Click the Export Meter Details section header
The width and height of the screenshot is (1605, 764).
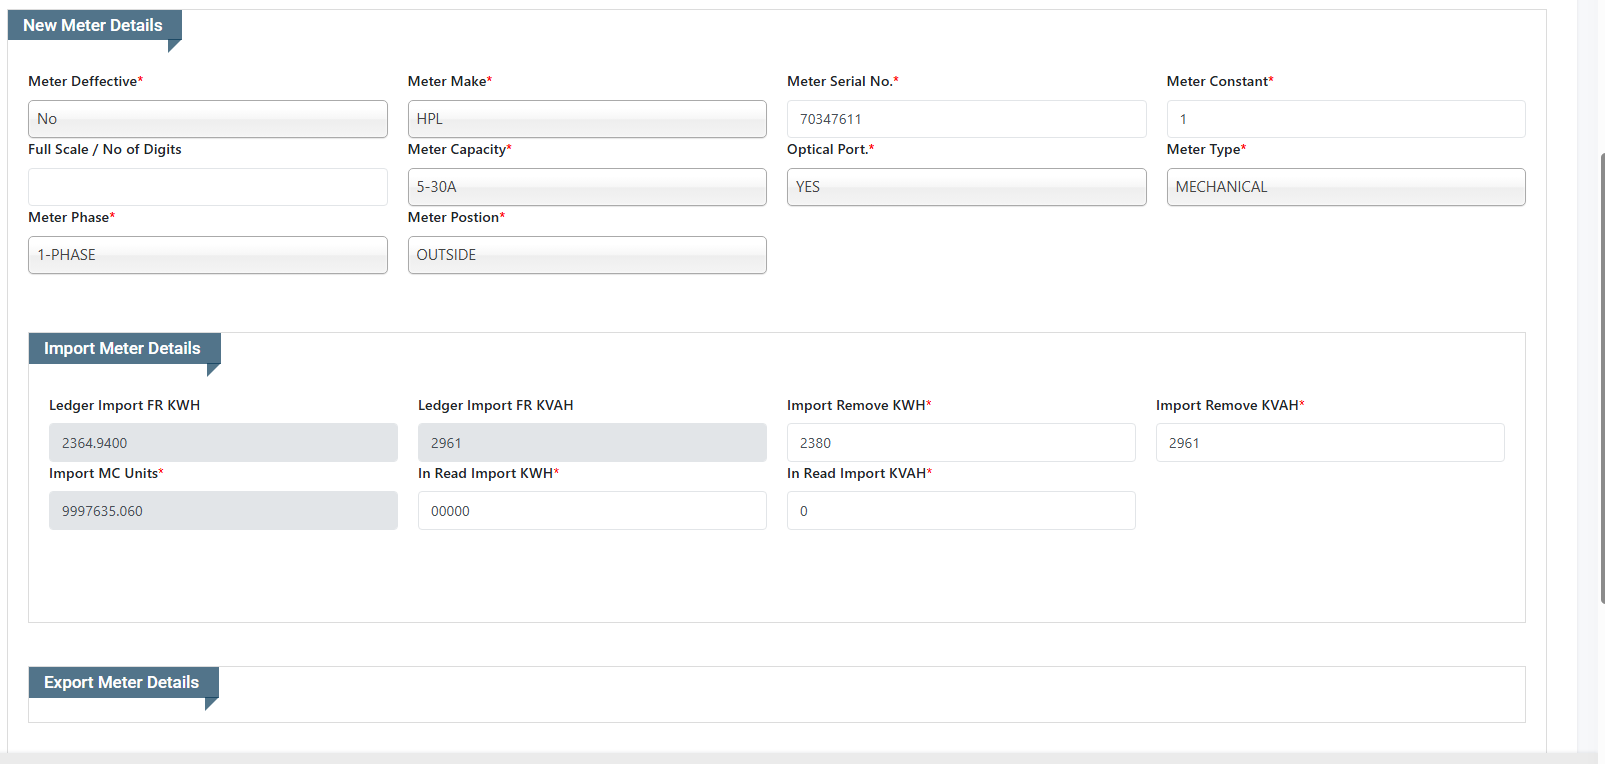point(122,682)
